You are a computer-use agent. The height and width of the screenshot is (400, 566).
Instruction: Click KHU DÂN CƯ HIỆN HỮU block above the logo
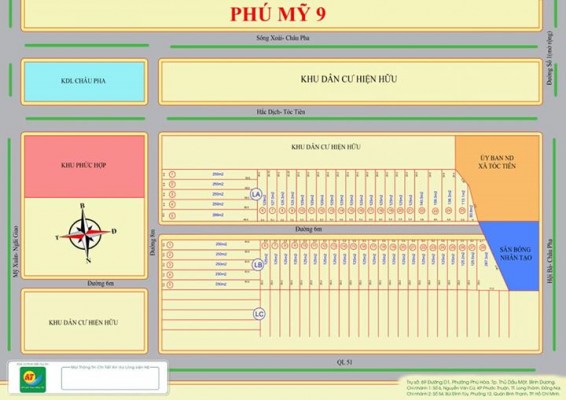pyautogui.click(x=83, y=322)
